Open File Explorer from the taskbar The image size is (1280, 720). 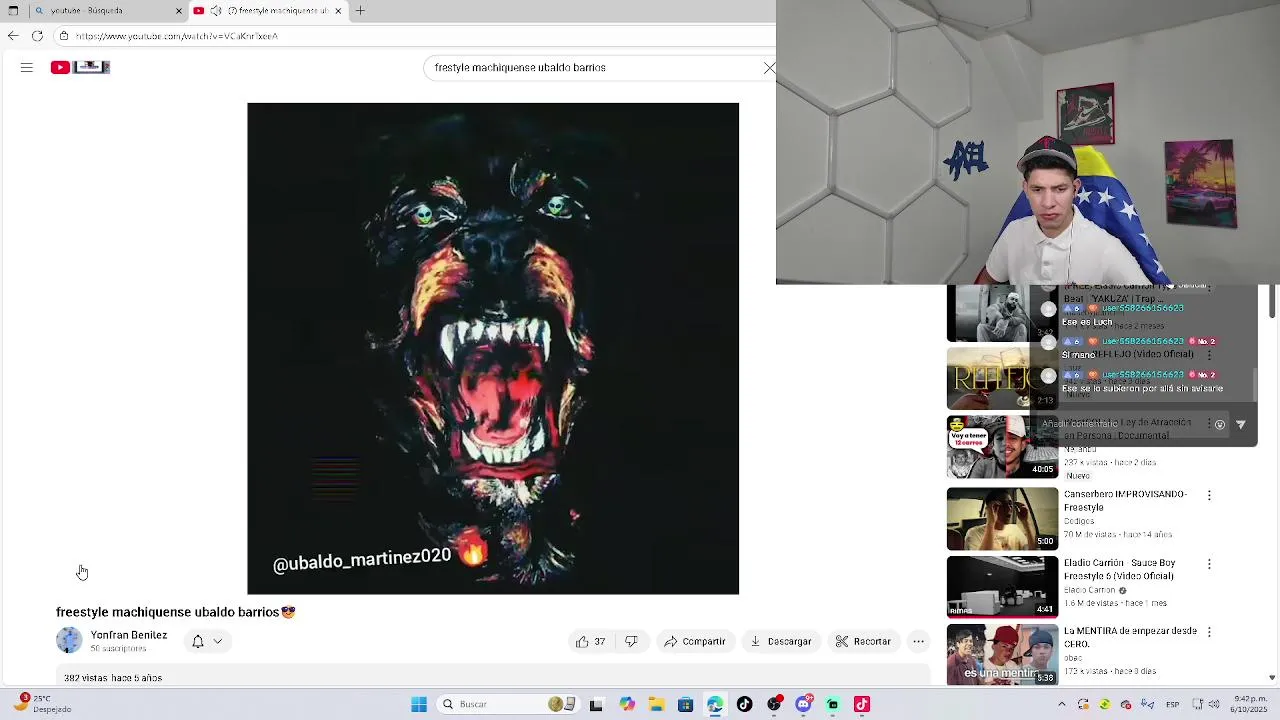(656, 704)
